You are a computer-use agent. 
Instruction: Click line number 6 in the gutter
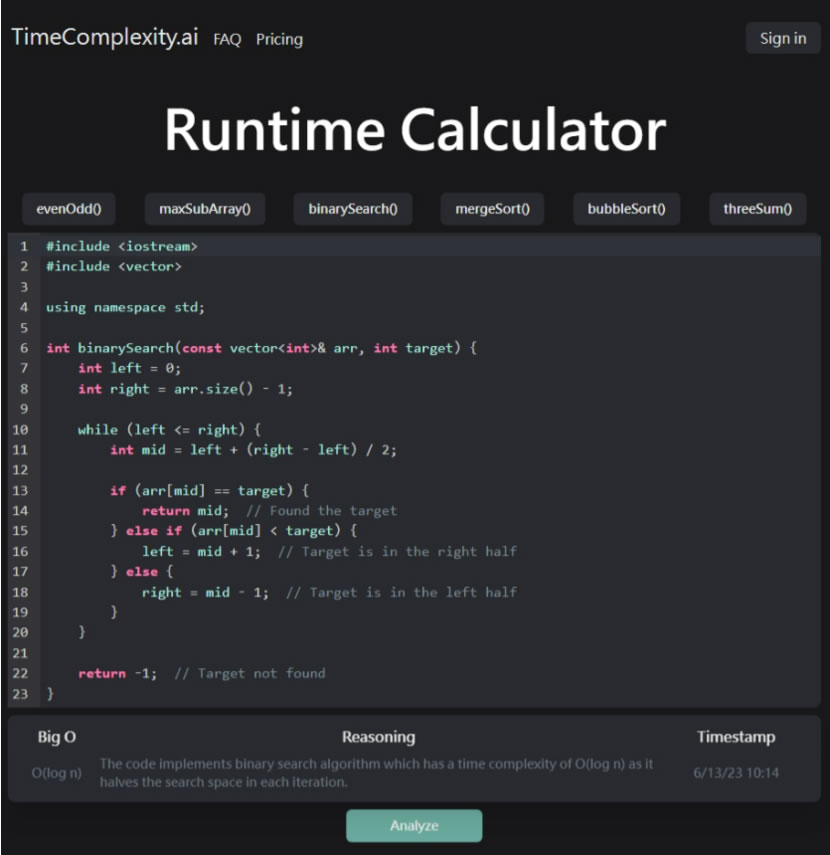23,348
